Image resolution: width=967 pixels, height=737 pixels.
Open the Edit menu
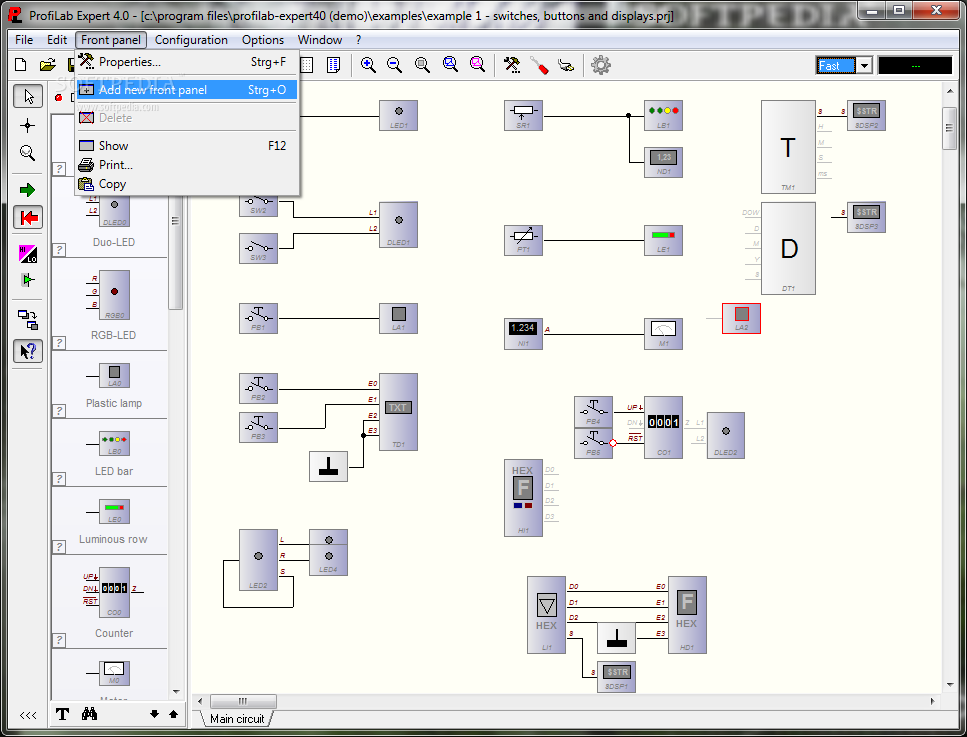pos(57,39)
